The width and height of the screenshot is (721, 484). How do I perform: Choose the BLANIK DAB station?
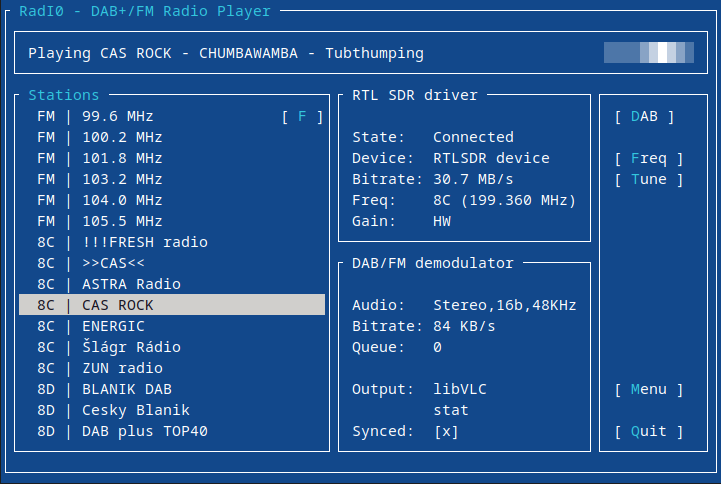(172, 389)
